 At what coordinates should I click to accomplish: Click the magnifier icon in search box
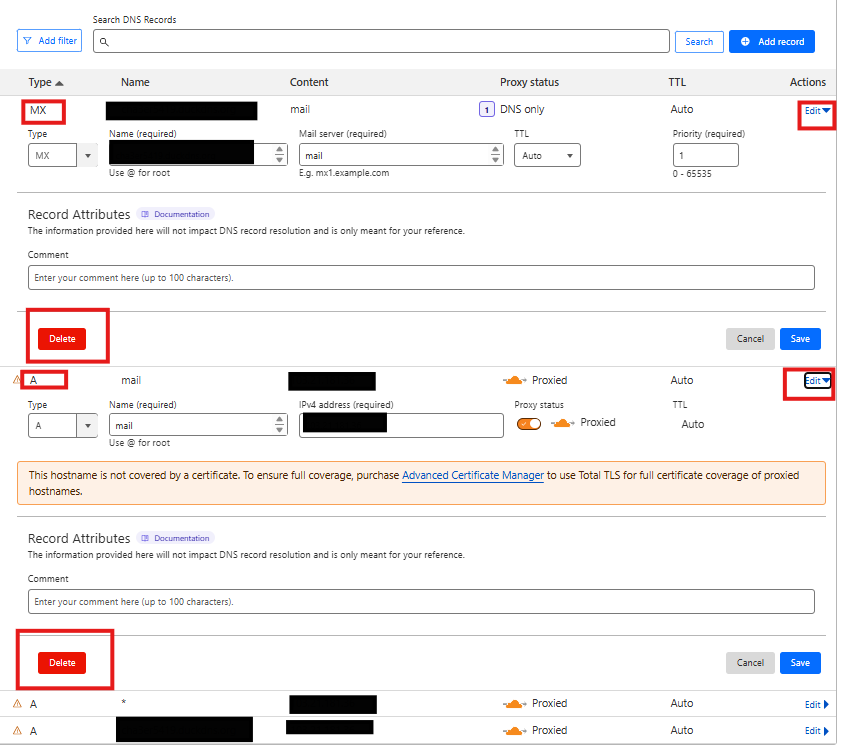tap(104, 42)
